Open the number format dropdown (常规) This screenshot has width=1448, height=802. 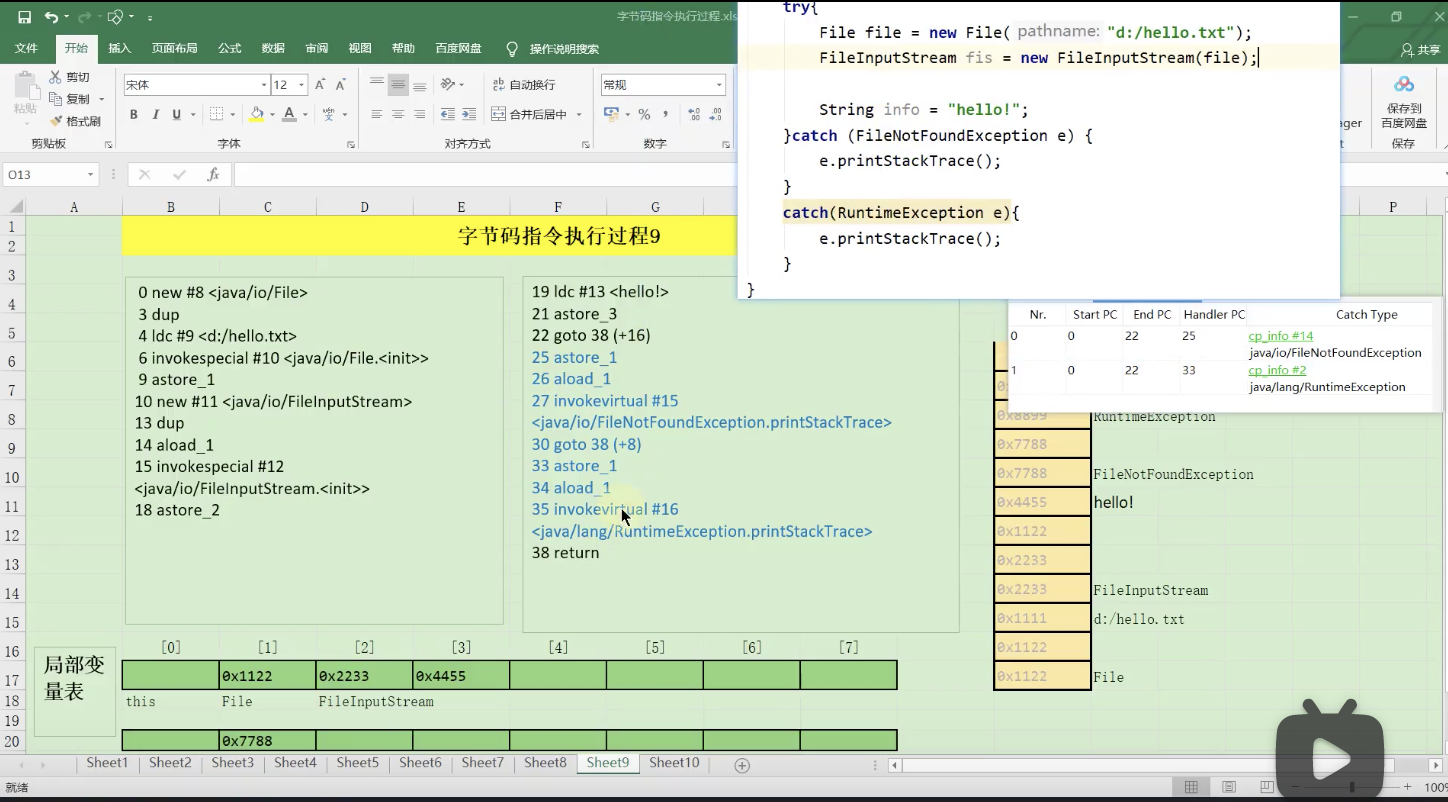click(x=719, y=85)
